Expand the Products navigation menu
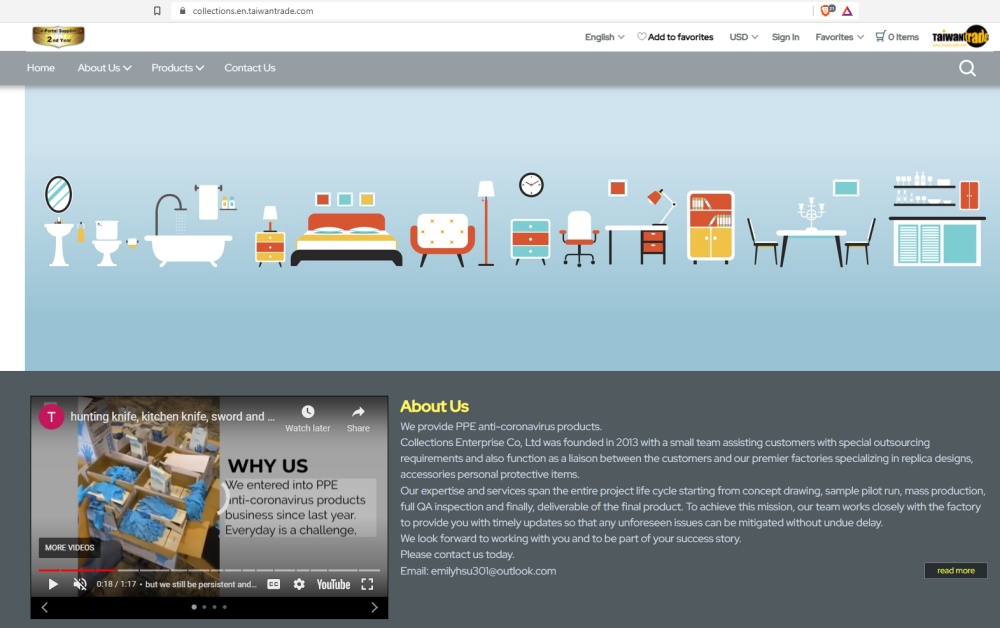Viewport: 1000px width, 628px height. point(177,68)
